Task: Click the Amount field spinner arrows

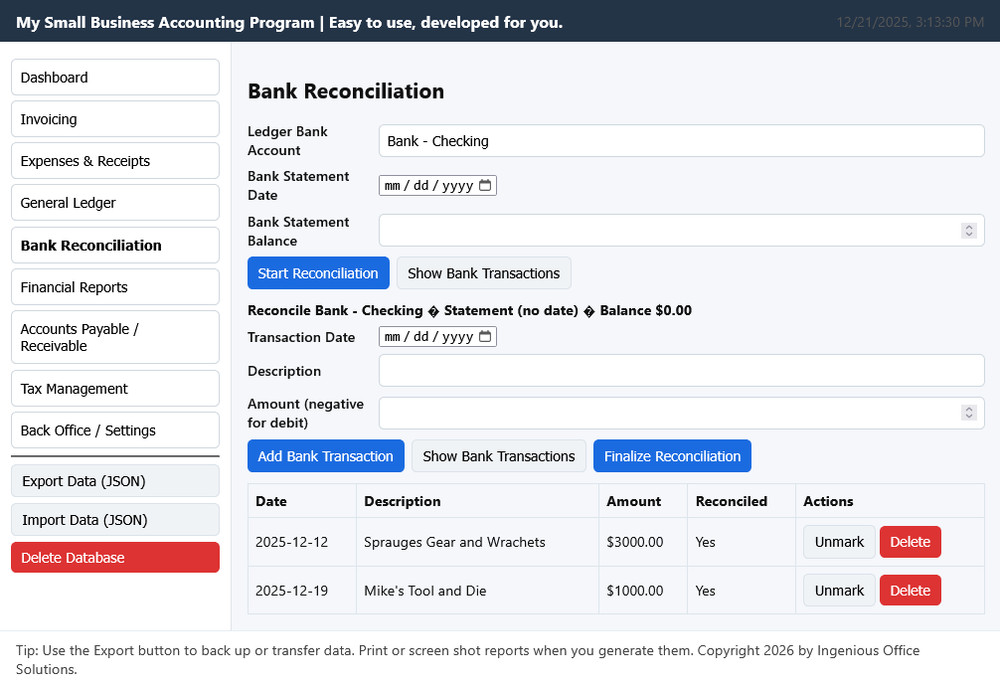Action: [x=968, y=413]
